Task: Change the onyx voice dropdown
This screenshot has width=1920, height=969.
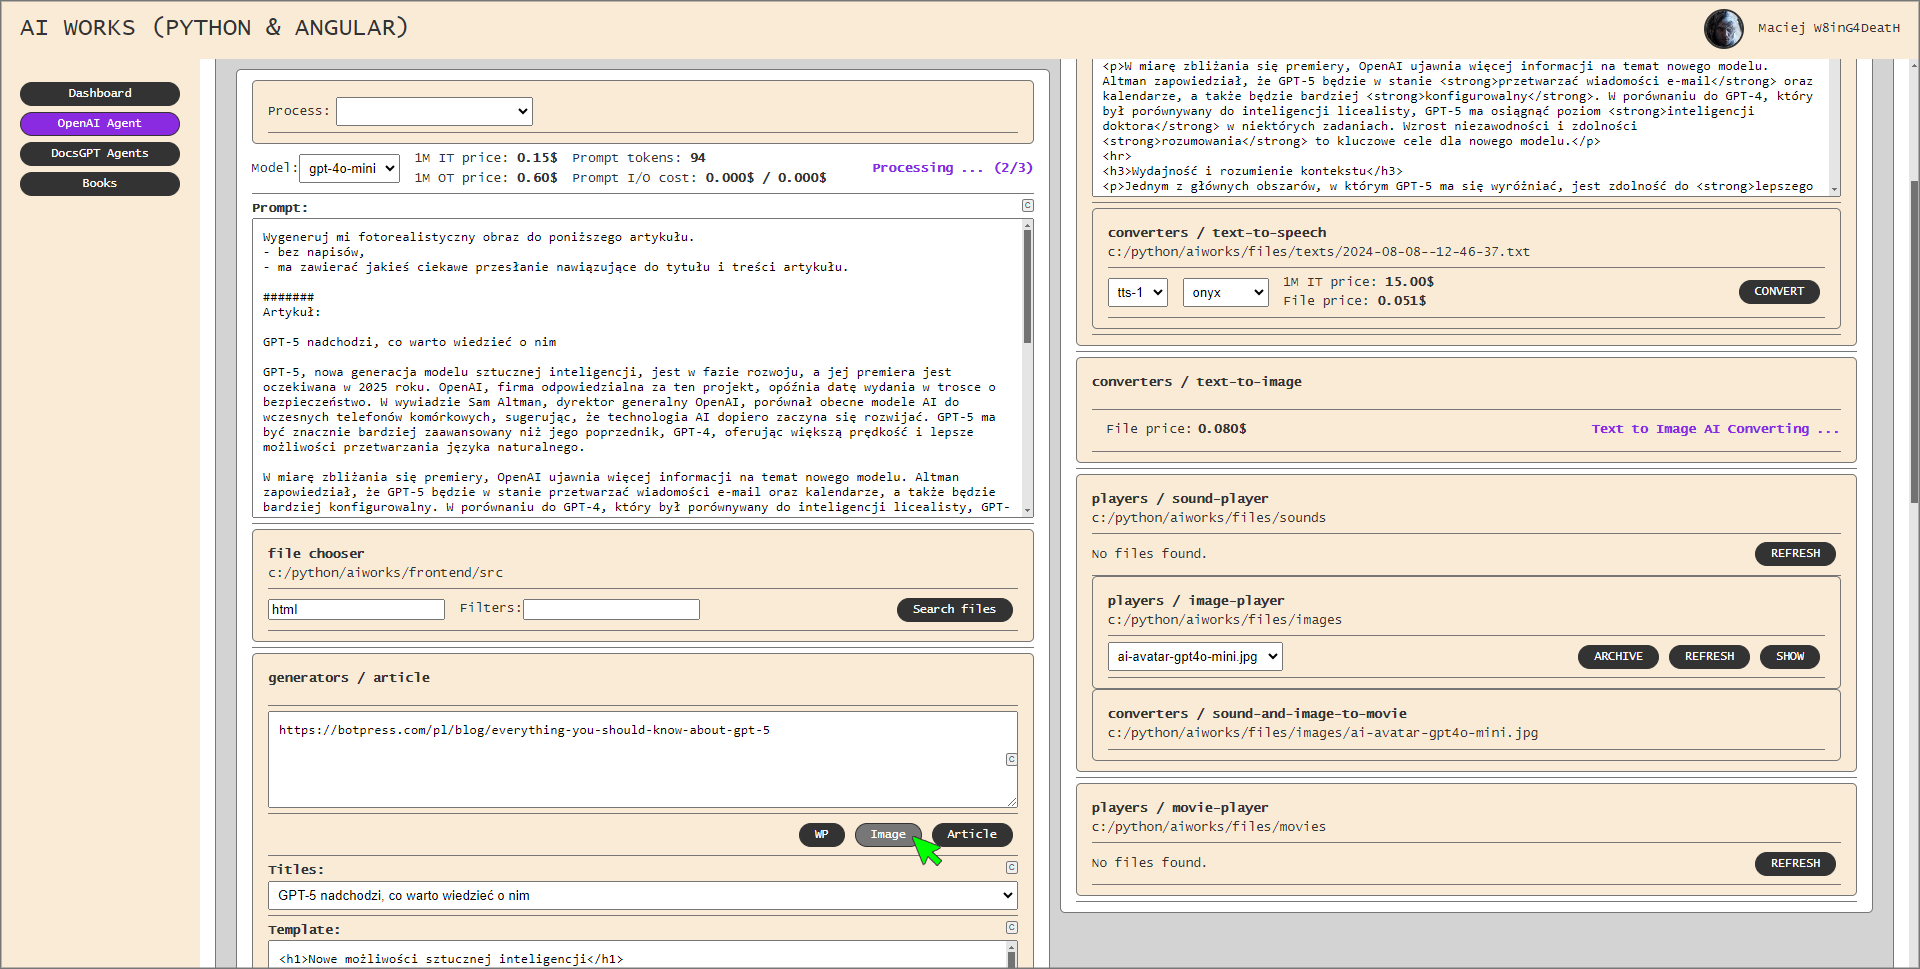Action: 1225,293
